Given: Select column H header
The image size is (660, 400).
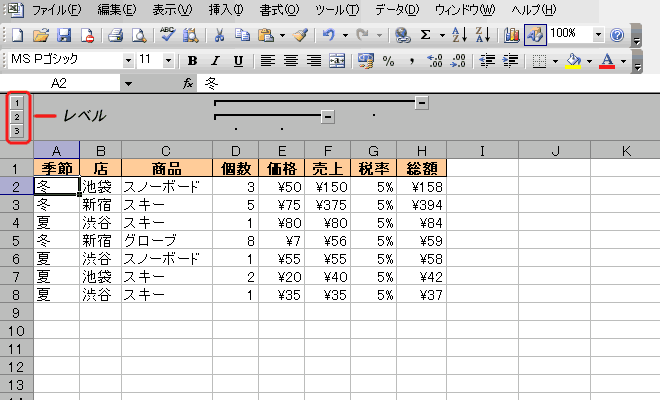Looking at the screenshot, I should 421,150.
